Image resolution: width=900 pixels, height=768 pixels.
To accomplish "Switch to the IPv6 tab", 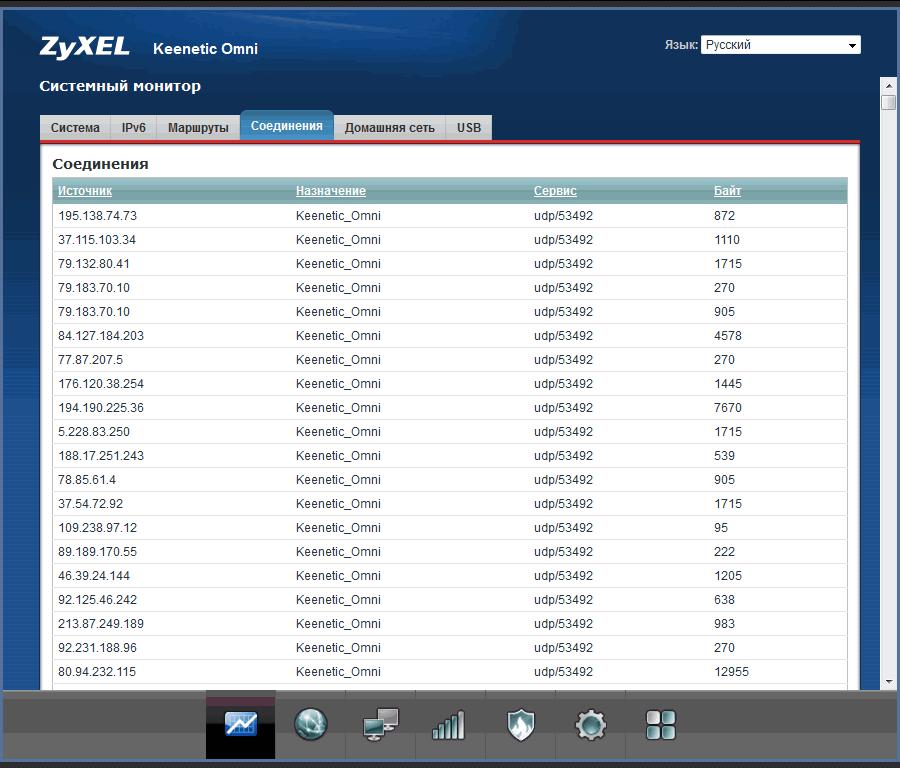I will pyautogui.click(x=134, y=128).
